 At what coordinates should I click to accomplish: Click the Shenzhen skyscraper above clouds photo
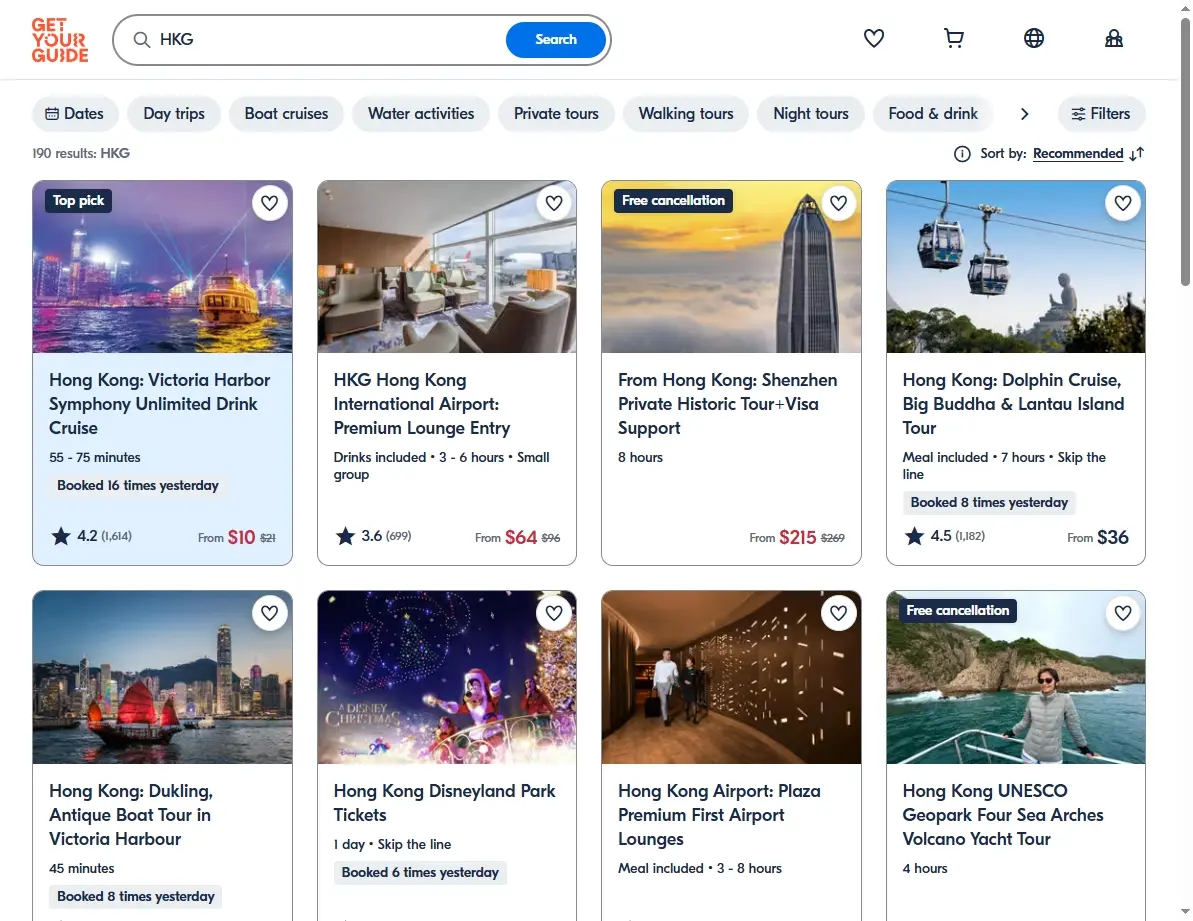pyautogui.click(x=731, y=267)
